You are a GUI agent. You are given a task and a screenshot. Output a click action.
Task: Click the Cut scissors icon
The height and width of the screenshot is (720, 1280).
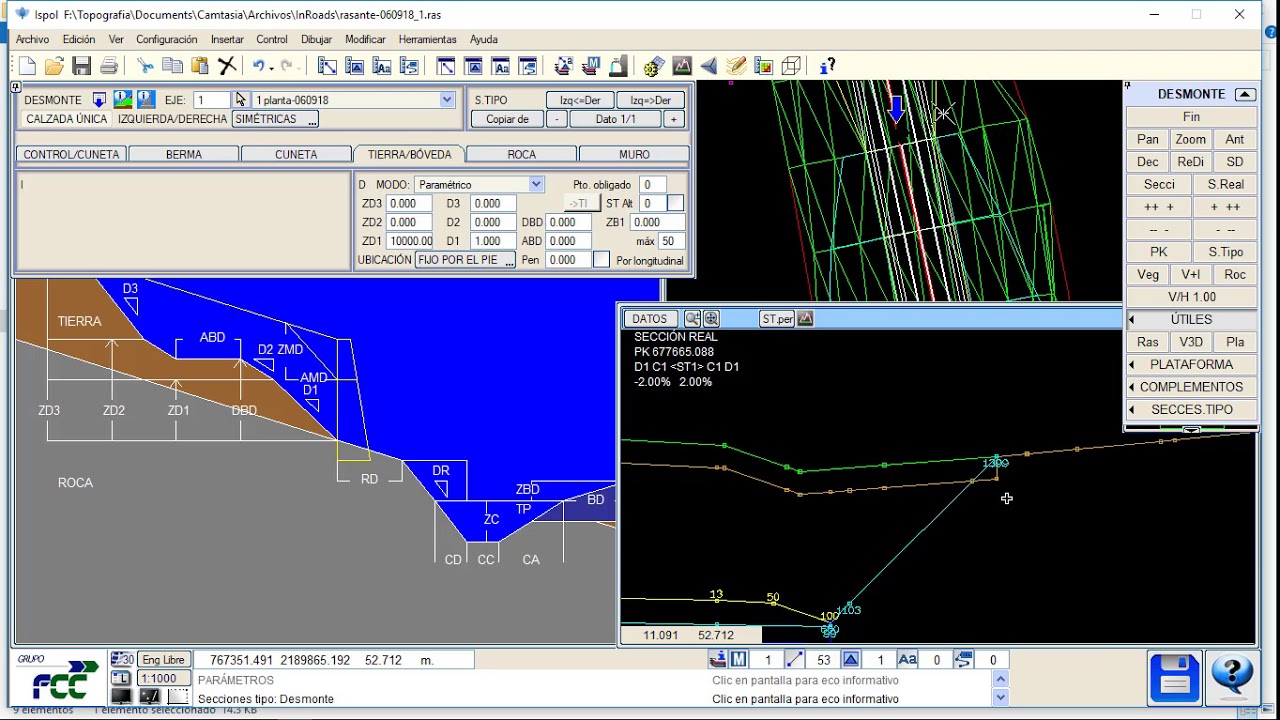145,66
